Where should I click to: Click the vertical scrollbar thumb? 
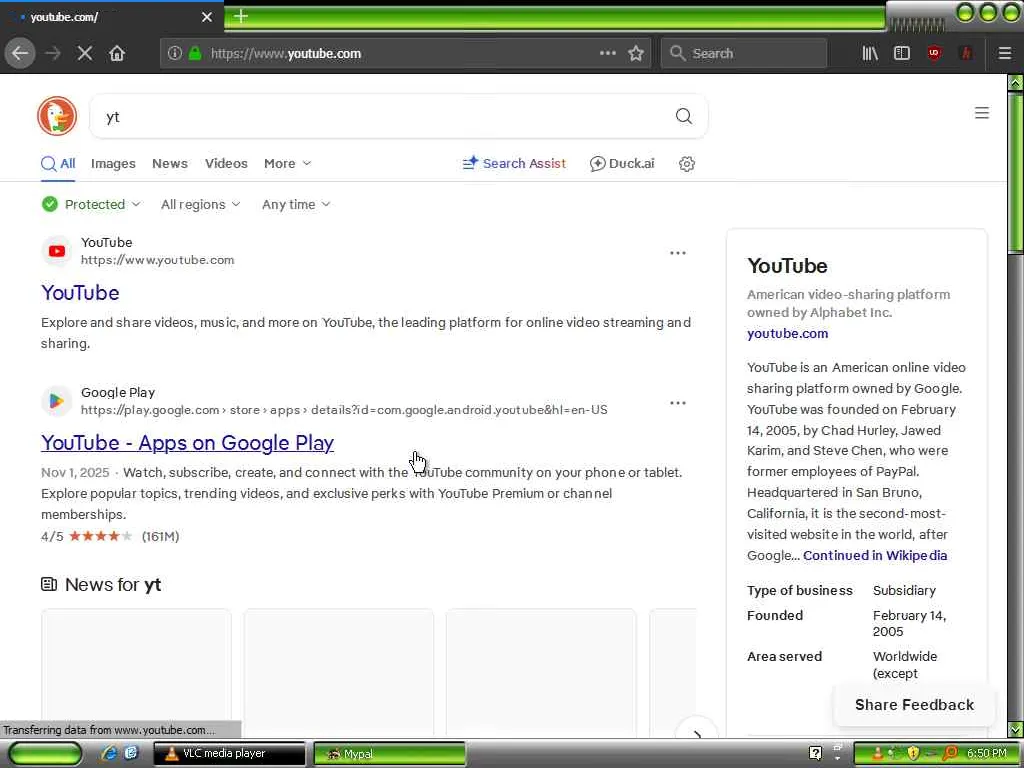(1016, 171)
